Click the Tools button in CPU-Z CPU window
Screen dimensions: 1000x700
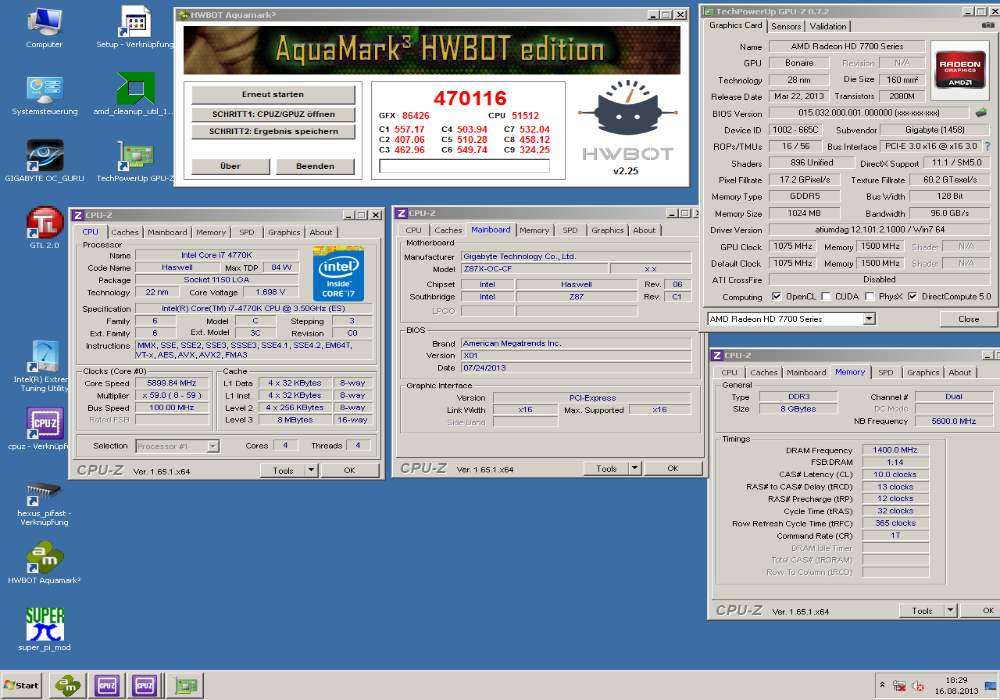tap(283, 470)
